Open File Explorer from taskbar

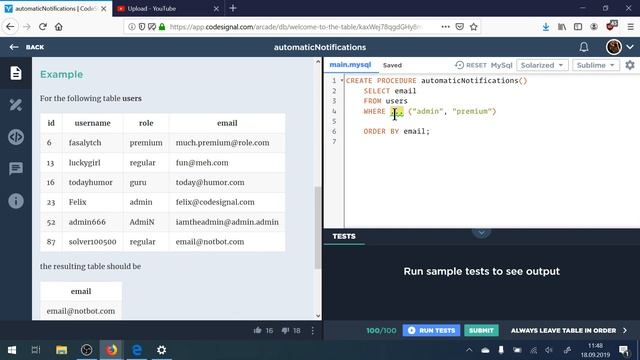62,350
